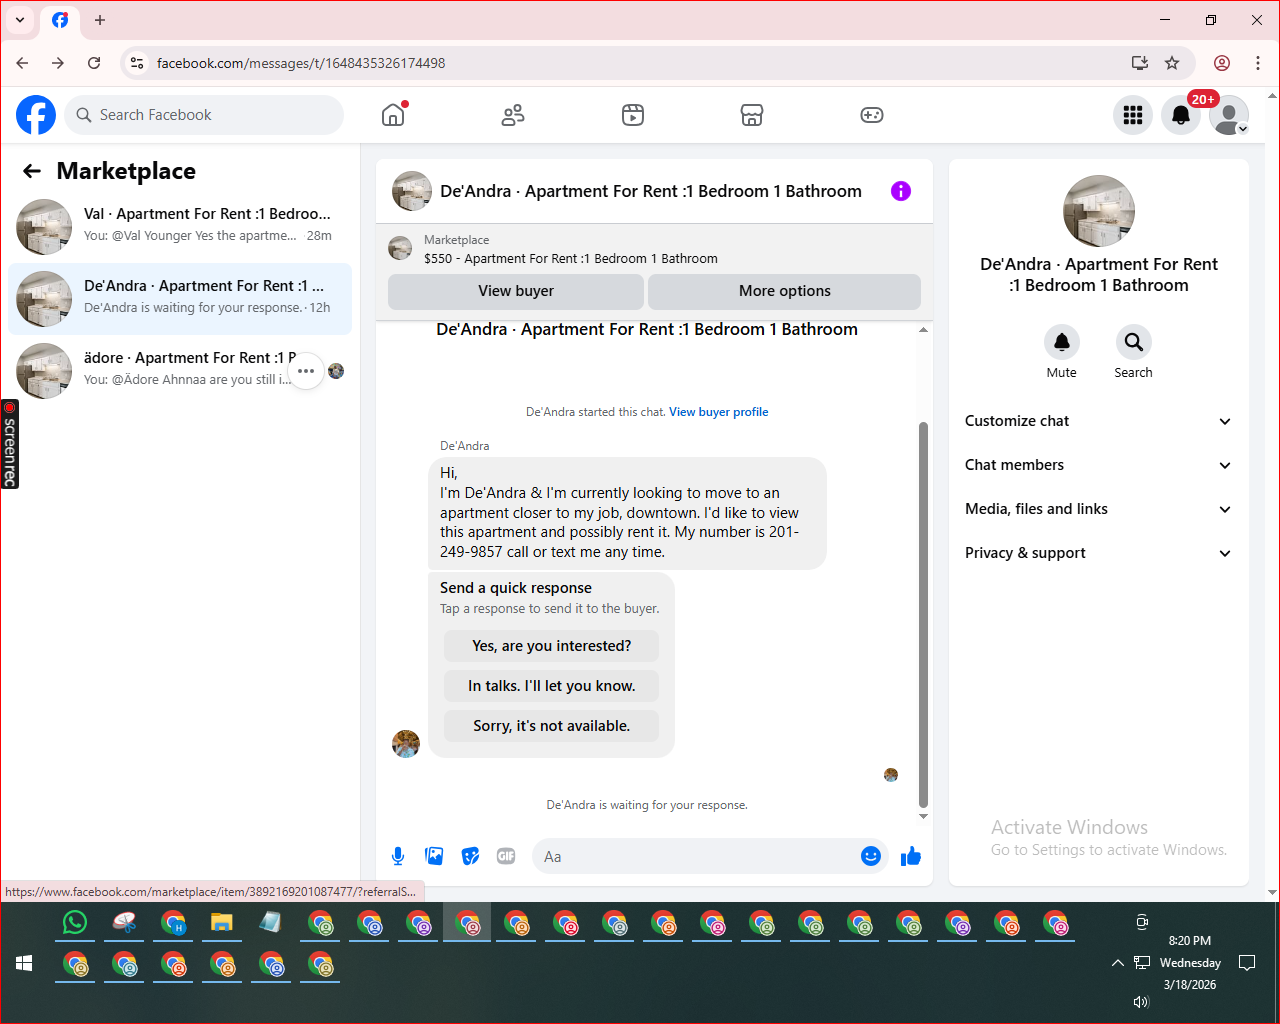Search in conversation magnifier icon
This screenshot has width=1280, height=1024.
pyautogui.click(x=1133, y=342)
